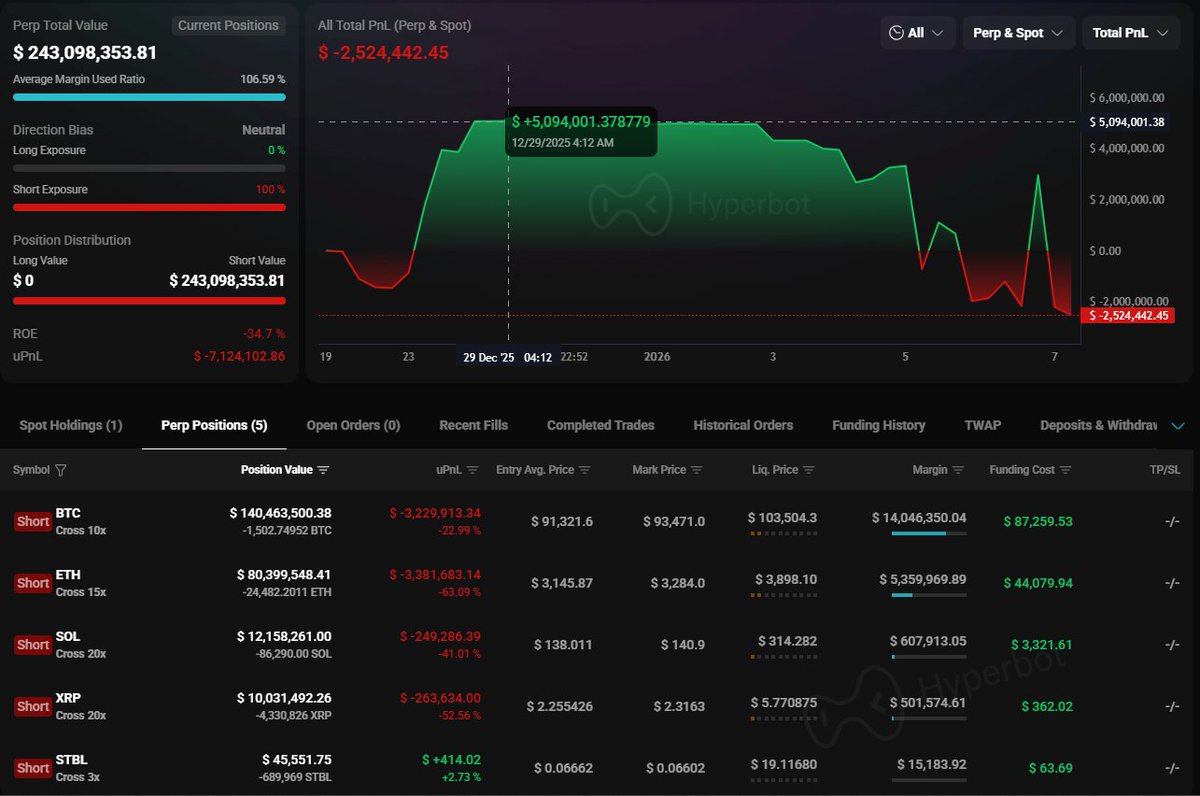The height and width of the screenshot is (796, 1200).
Task: Click the Position Distribution red bar
Action: point(149,300)
